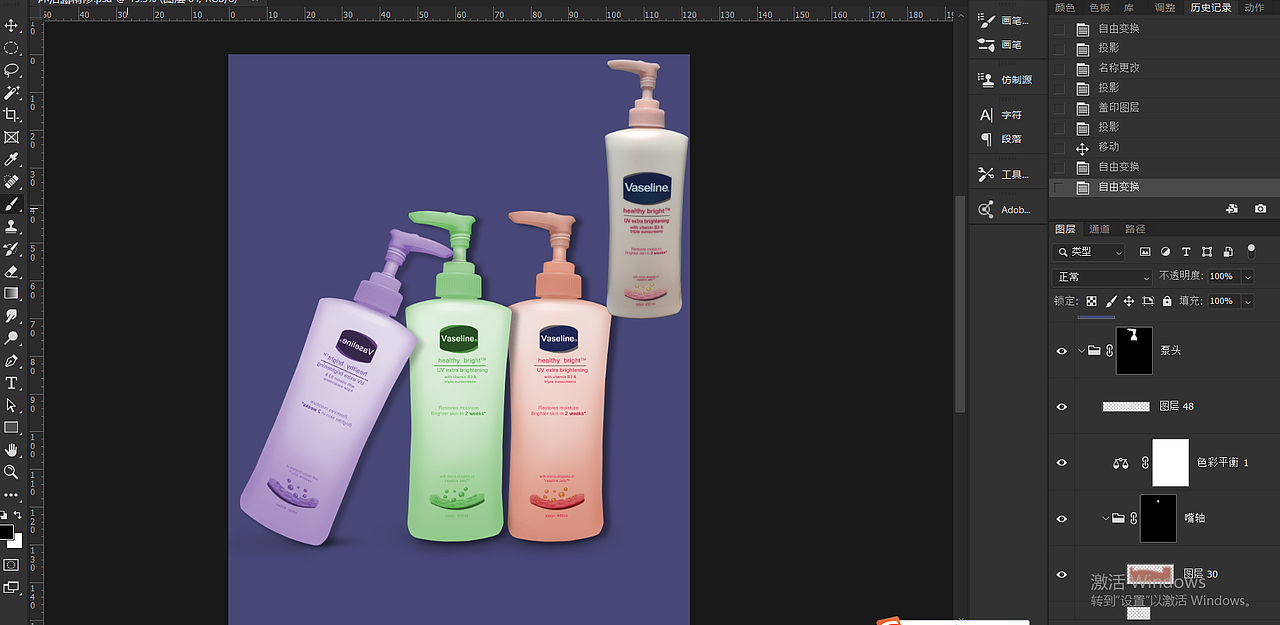Select the Brush tool in toolbar

pyautogui.click(x=12, y=204)
